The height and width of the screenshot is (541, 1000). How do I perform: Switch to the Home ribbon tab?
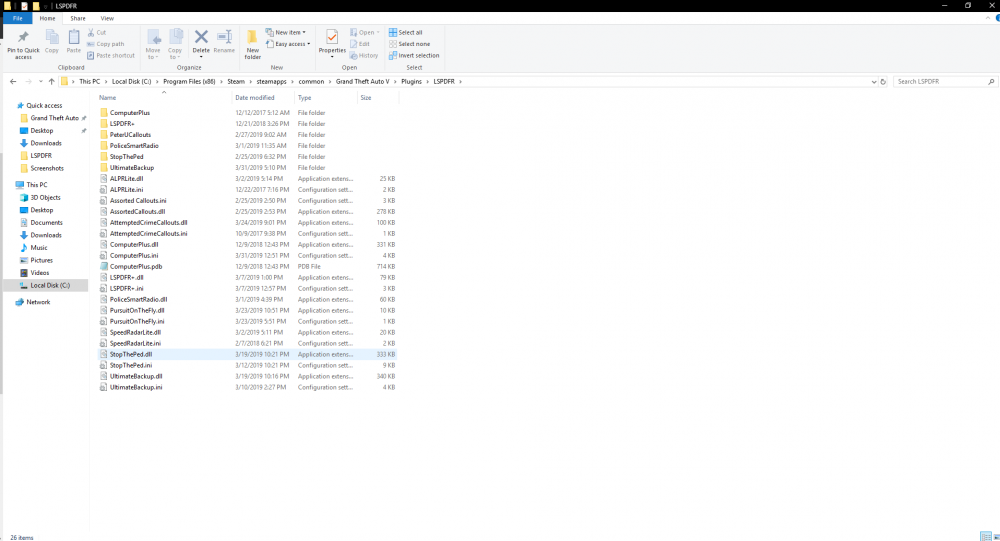click(47, 19)
